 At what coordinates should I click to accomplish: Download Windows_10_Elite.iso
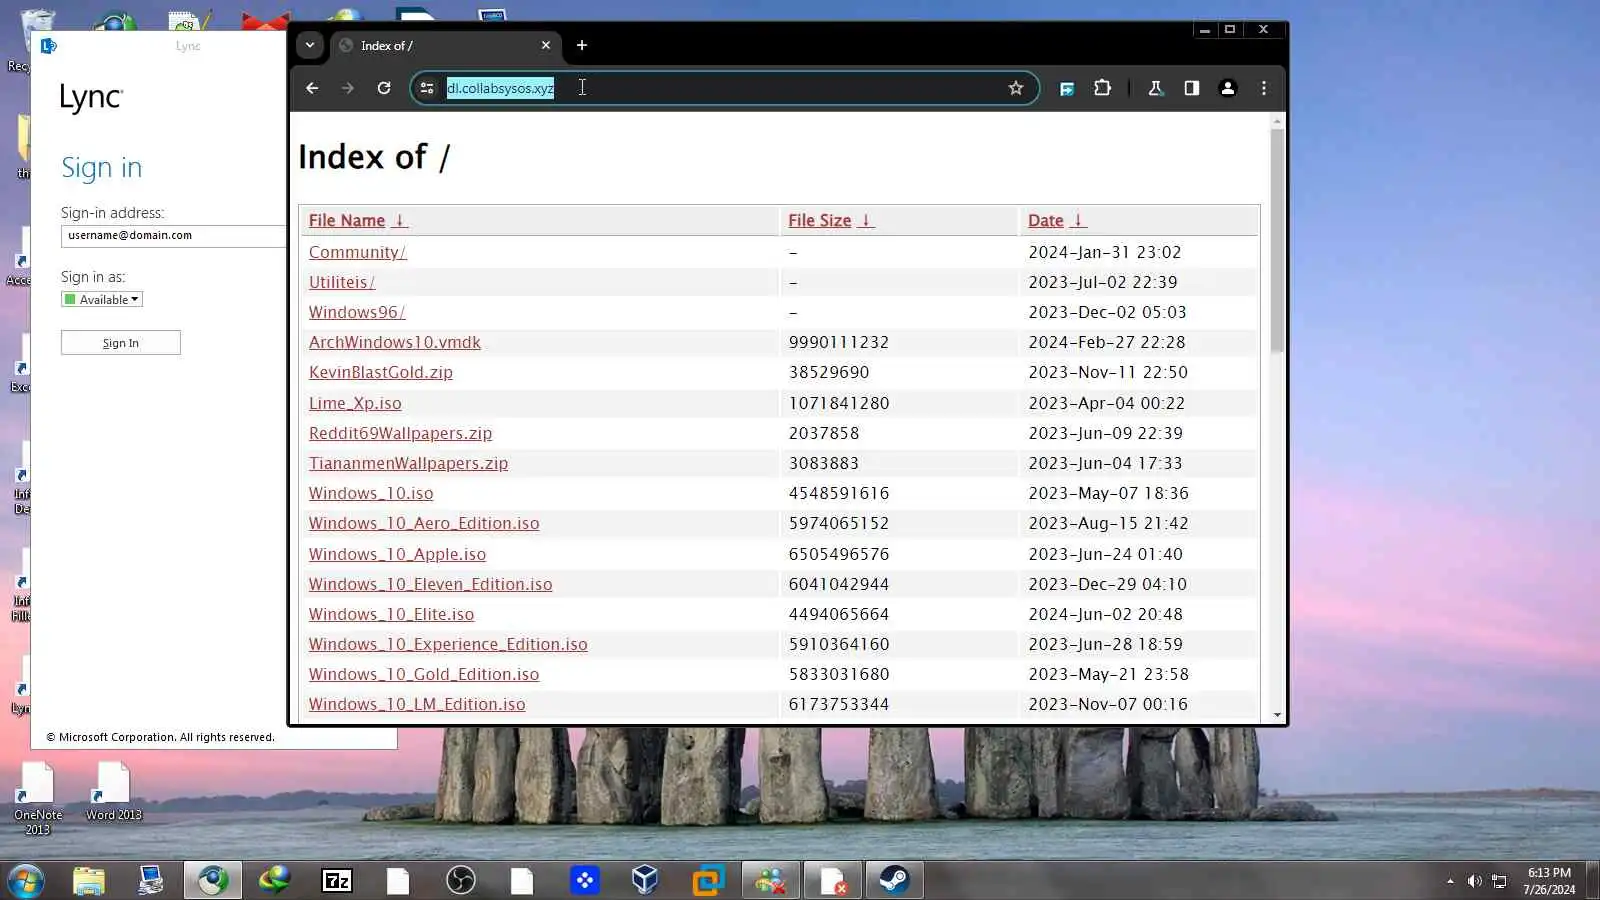[x=391, y=614]
